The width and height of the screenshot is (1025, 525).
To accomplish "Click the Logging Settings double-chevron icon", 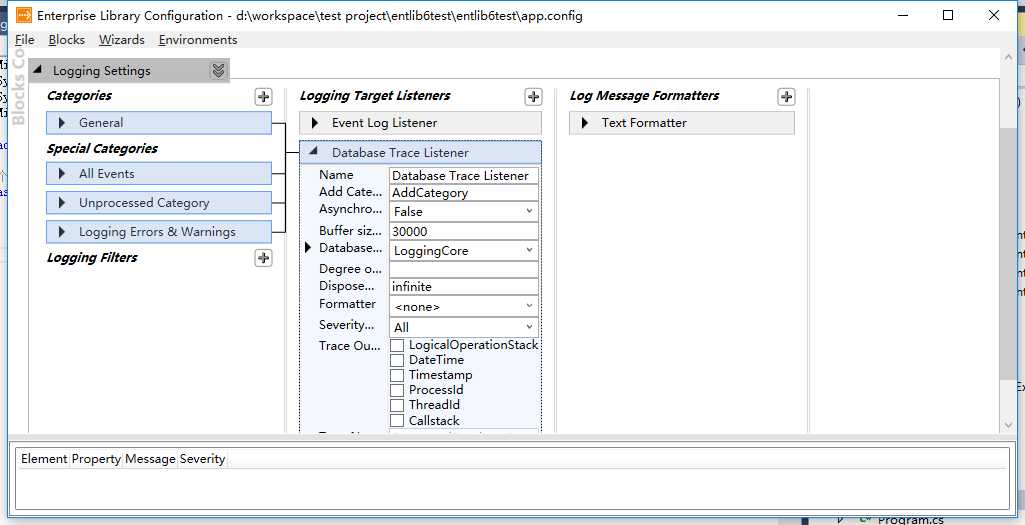I will pos(218,70).
